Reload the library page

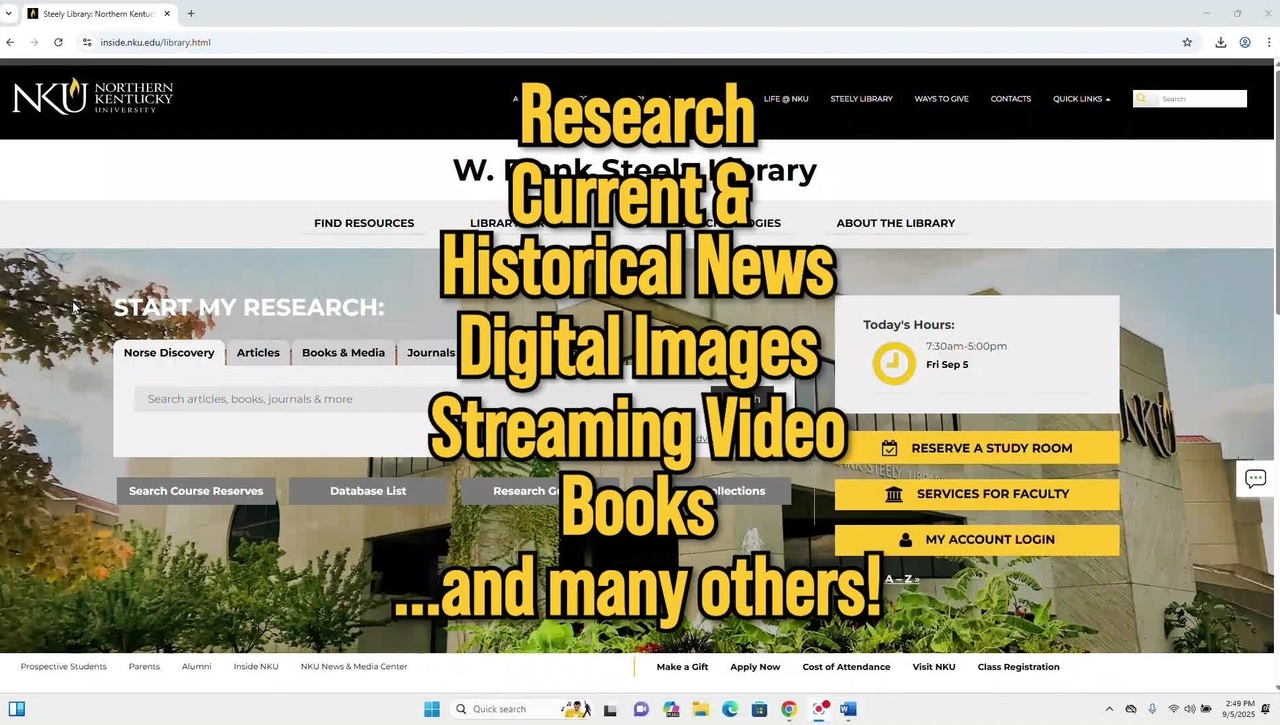coord(58,42)
